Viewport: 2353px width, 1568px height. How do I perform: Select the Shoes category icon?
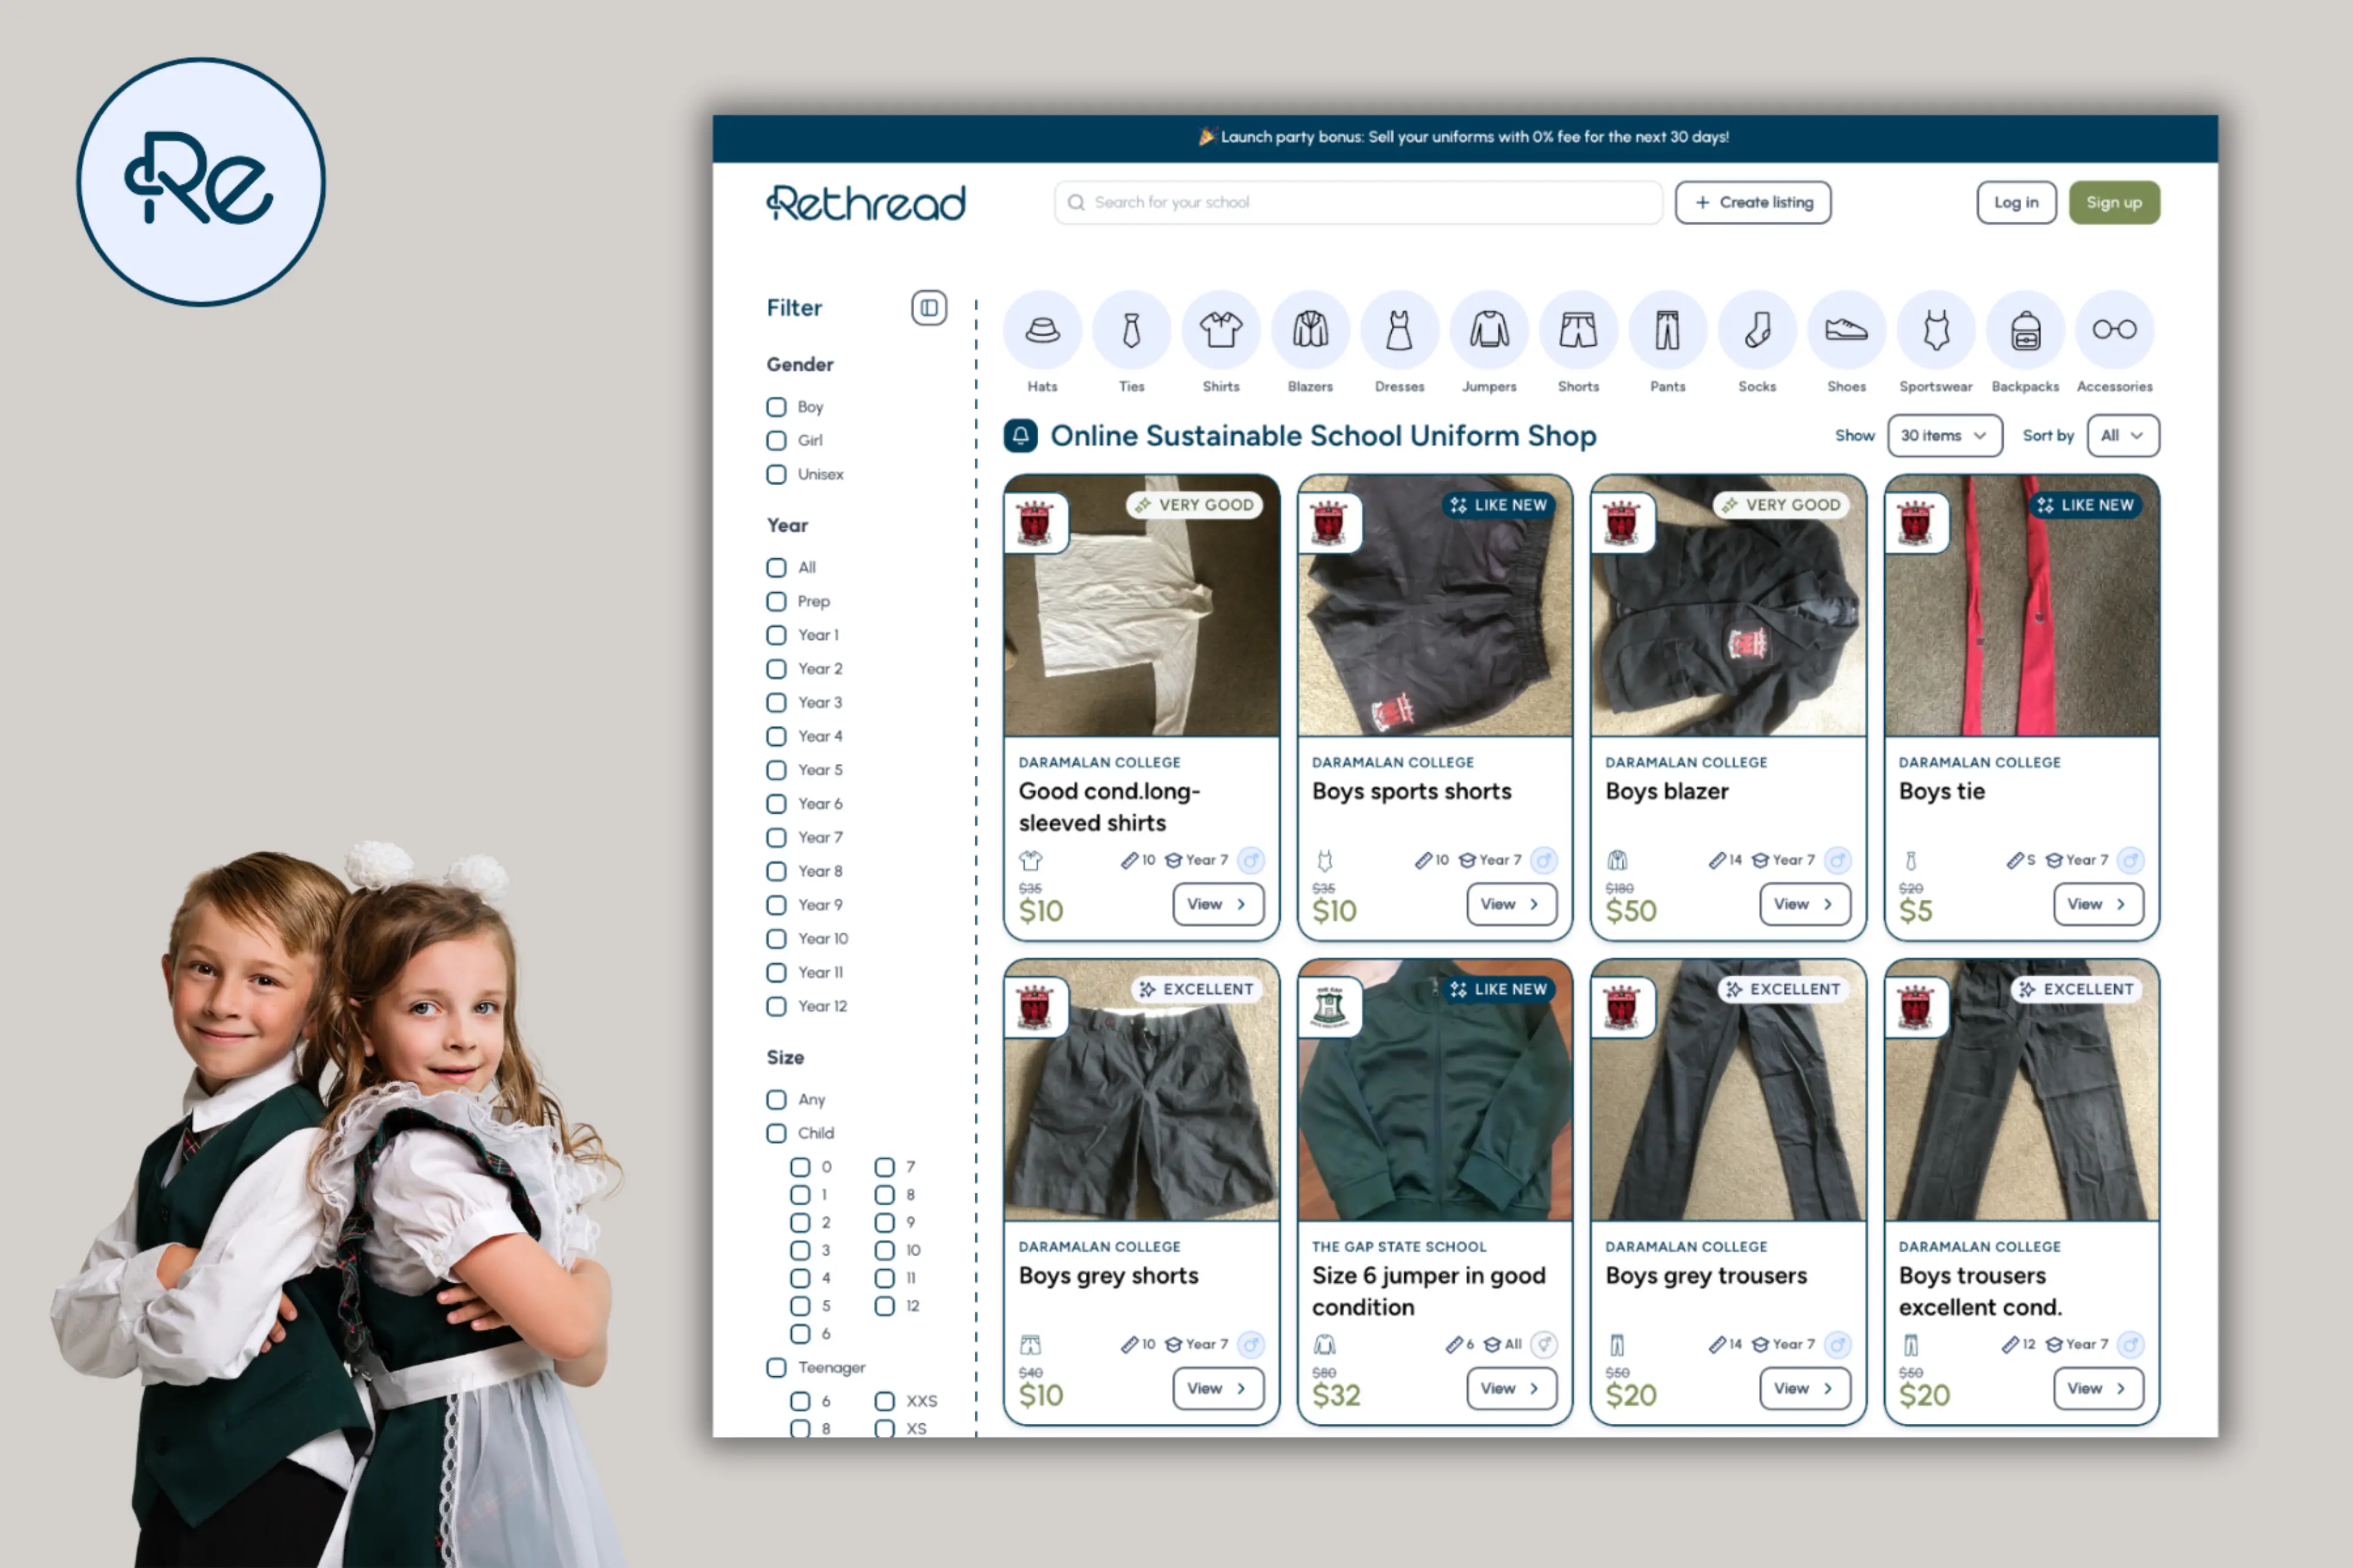click(1846, 330)
